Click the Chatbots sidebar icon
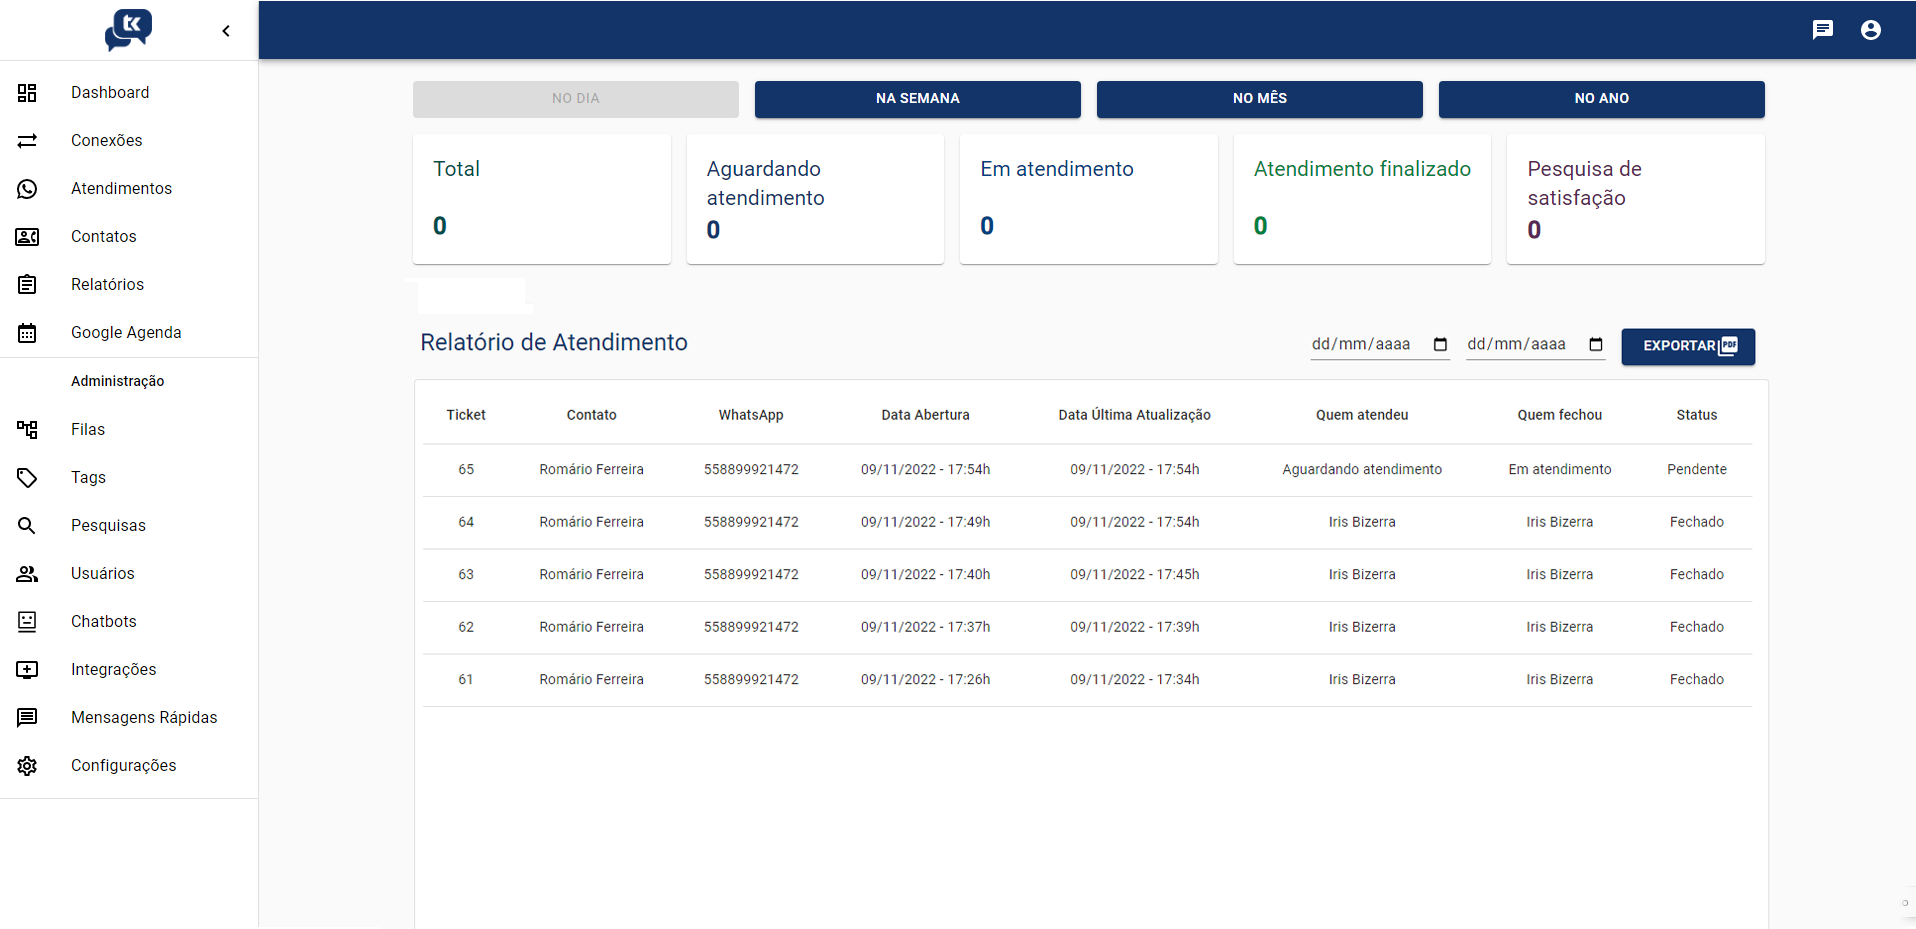1916x929 pixels. pos(27,622)
